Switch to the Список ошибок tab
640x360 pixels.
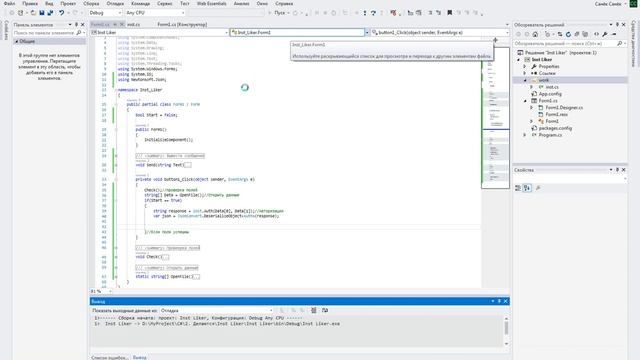click(x=110, y=357)
